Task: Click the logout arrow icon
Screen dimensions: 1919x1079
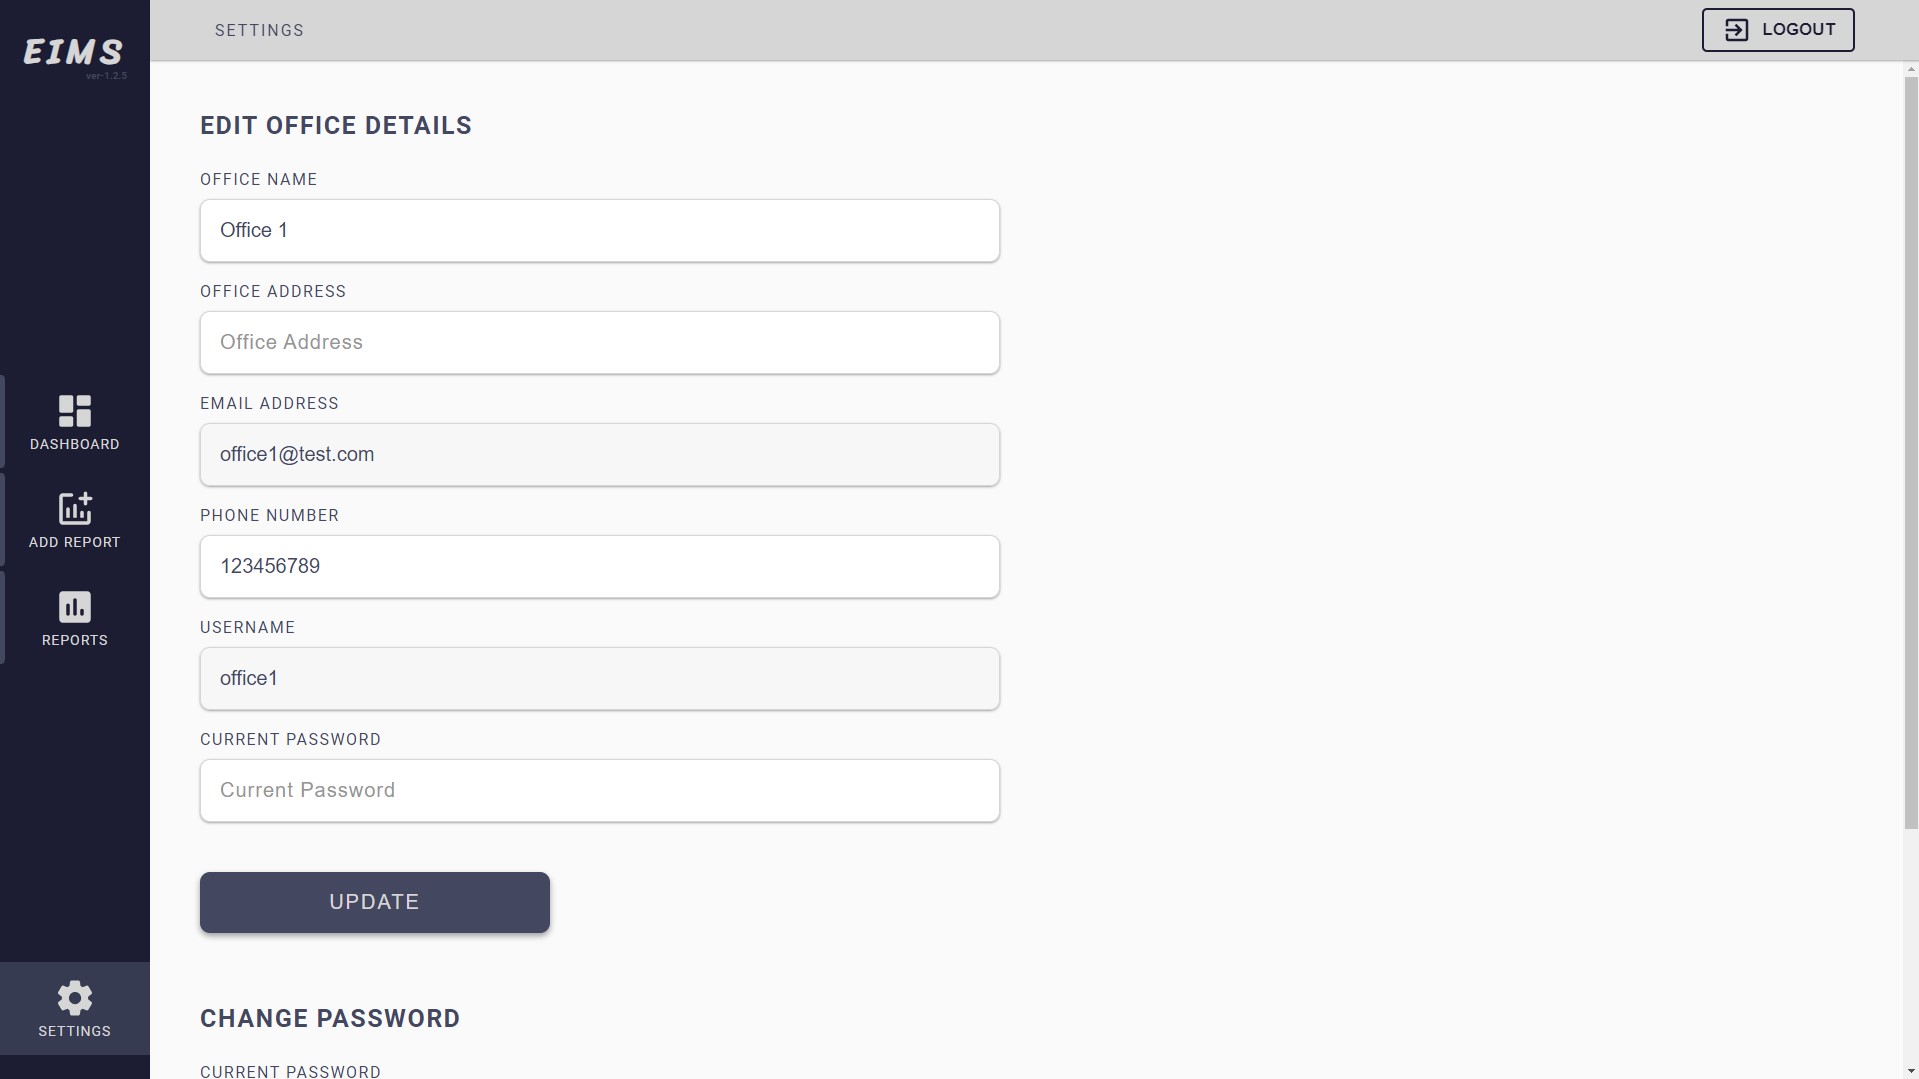Action: pyautogui.click(x=1736, y=30)
